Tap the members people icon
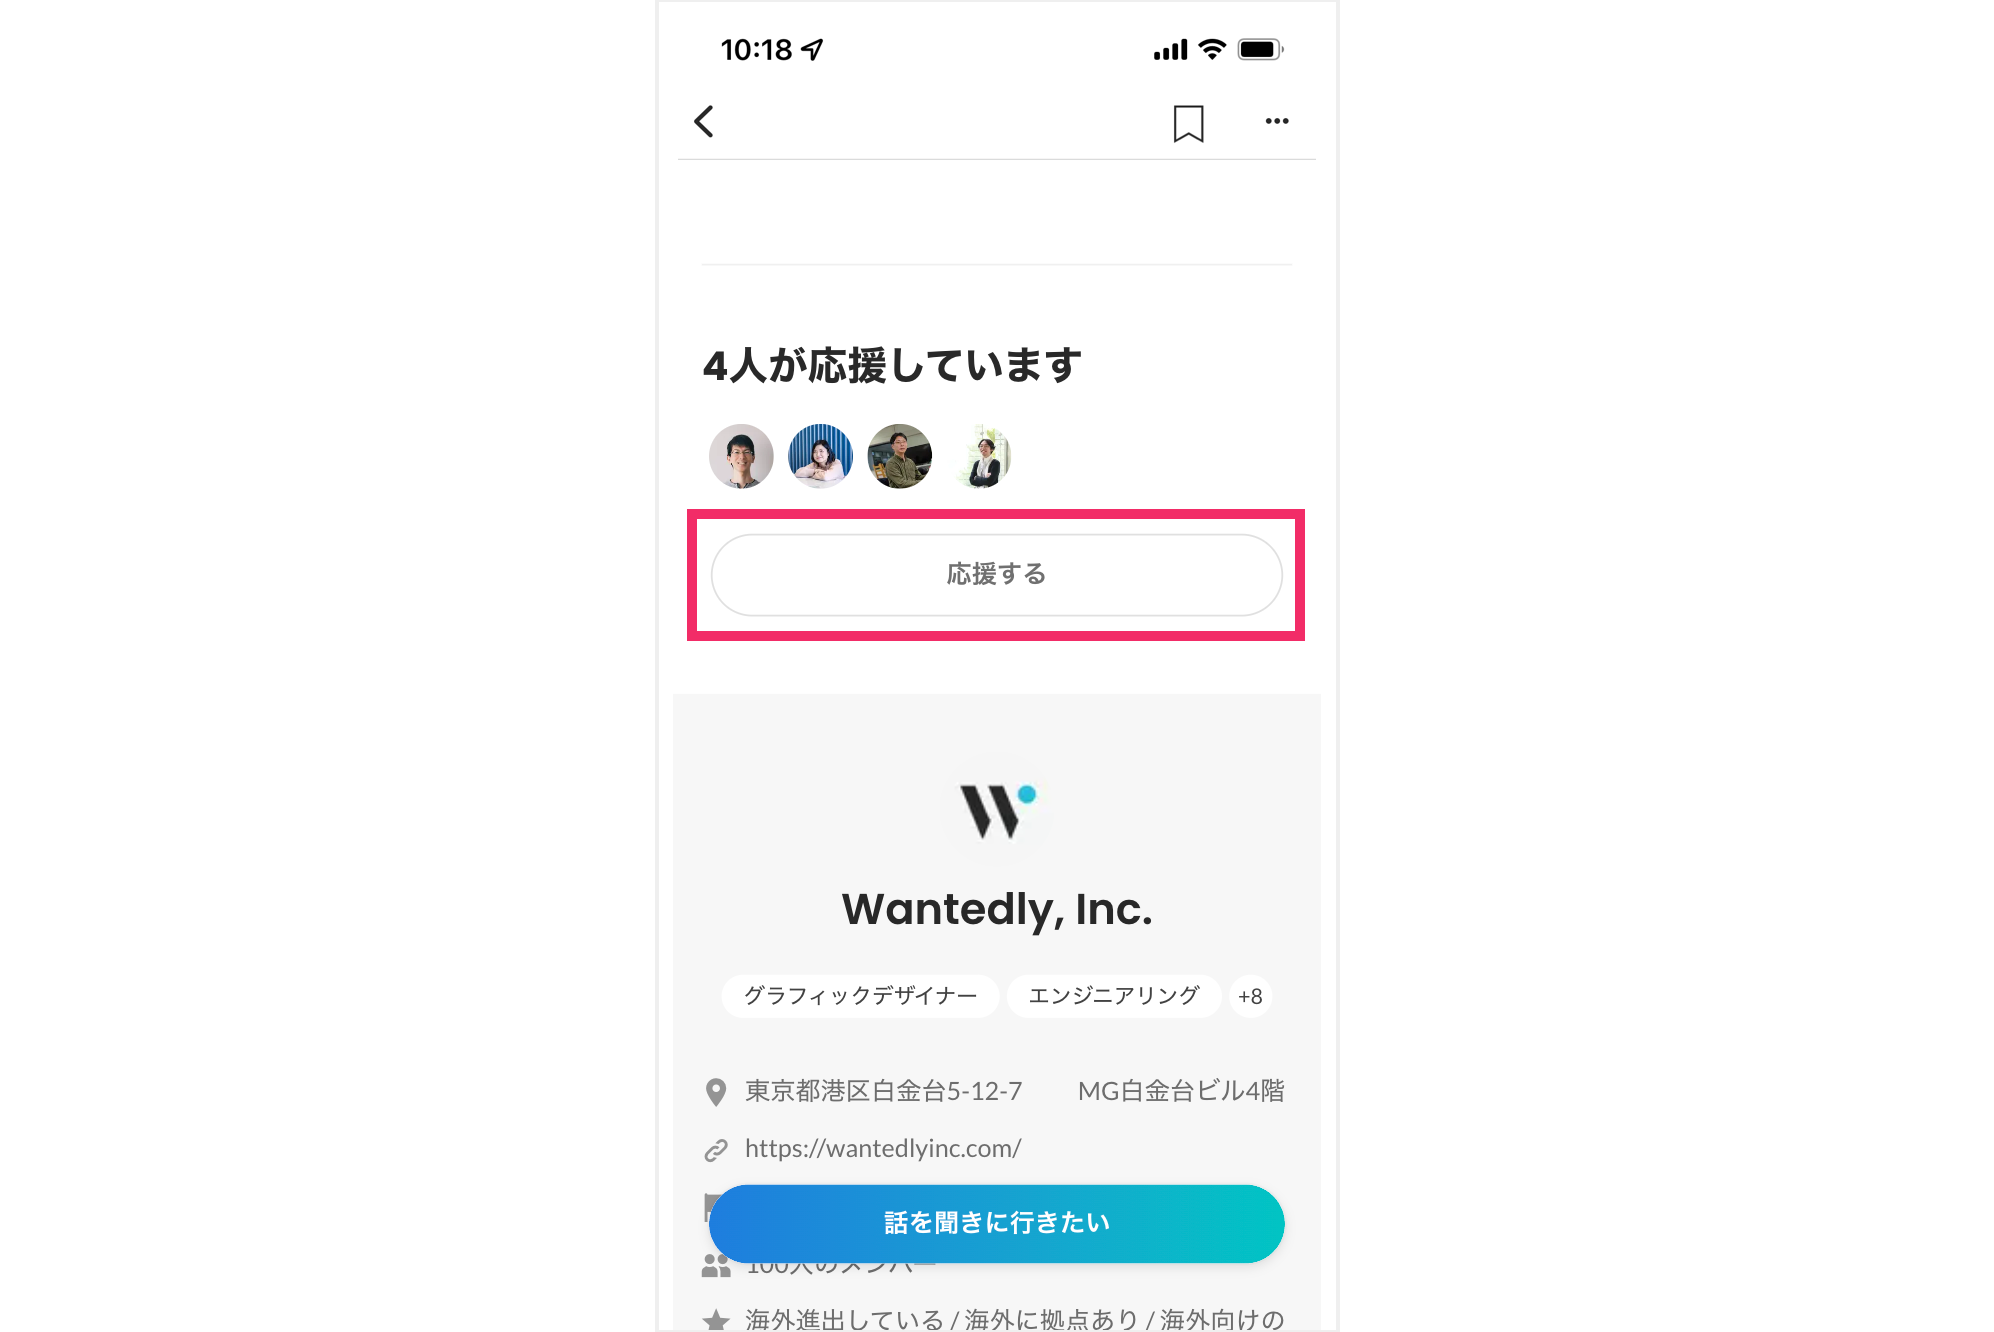1994x1332 pixels. (716, 1267)
